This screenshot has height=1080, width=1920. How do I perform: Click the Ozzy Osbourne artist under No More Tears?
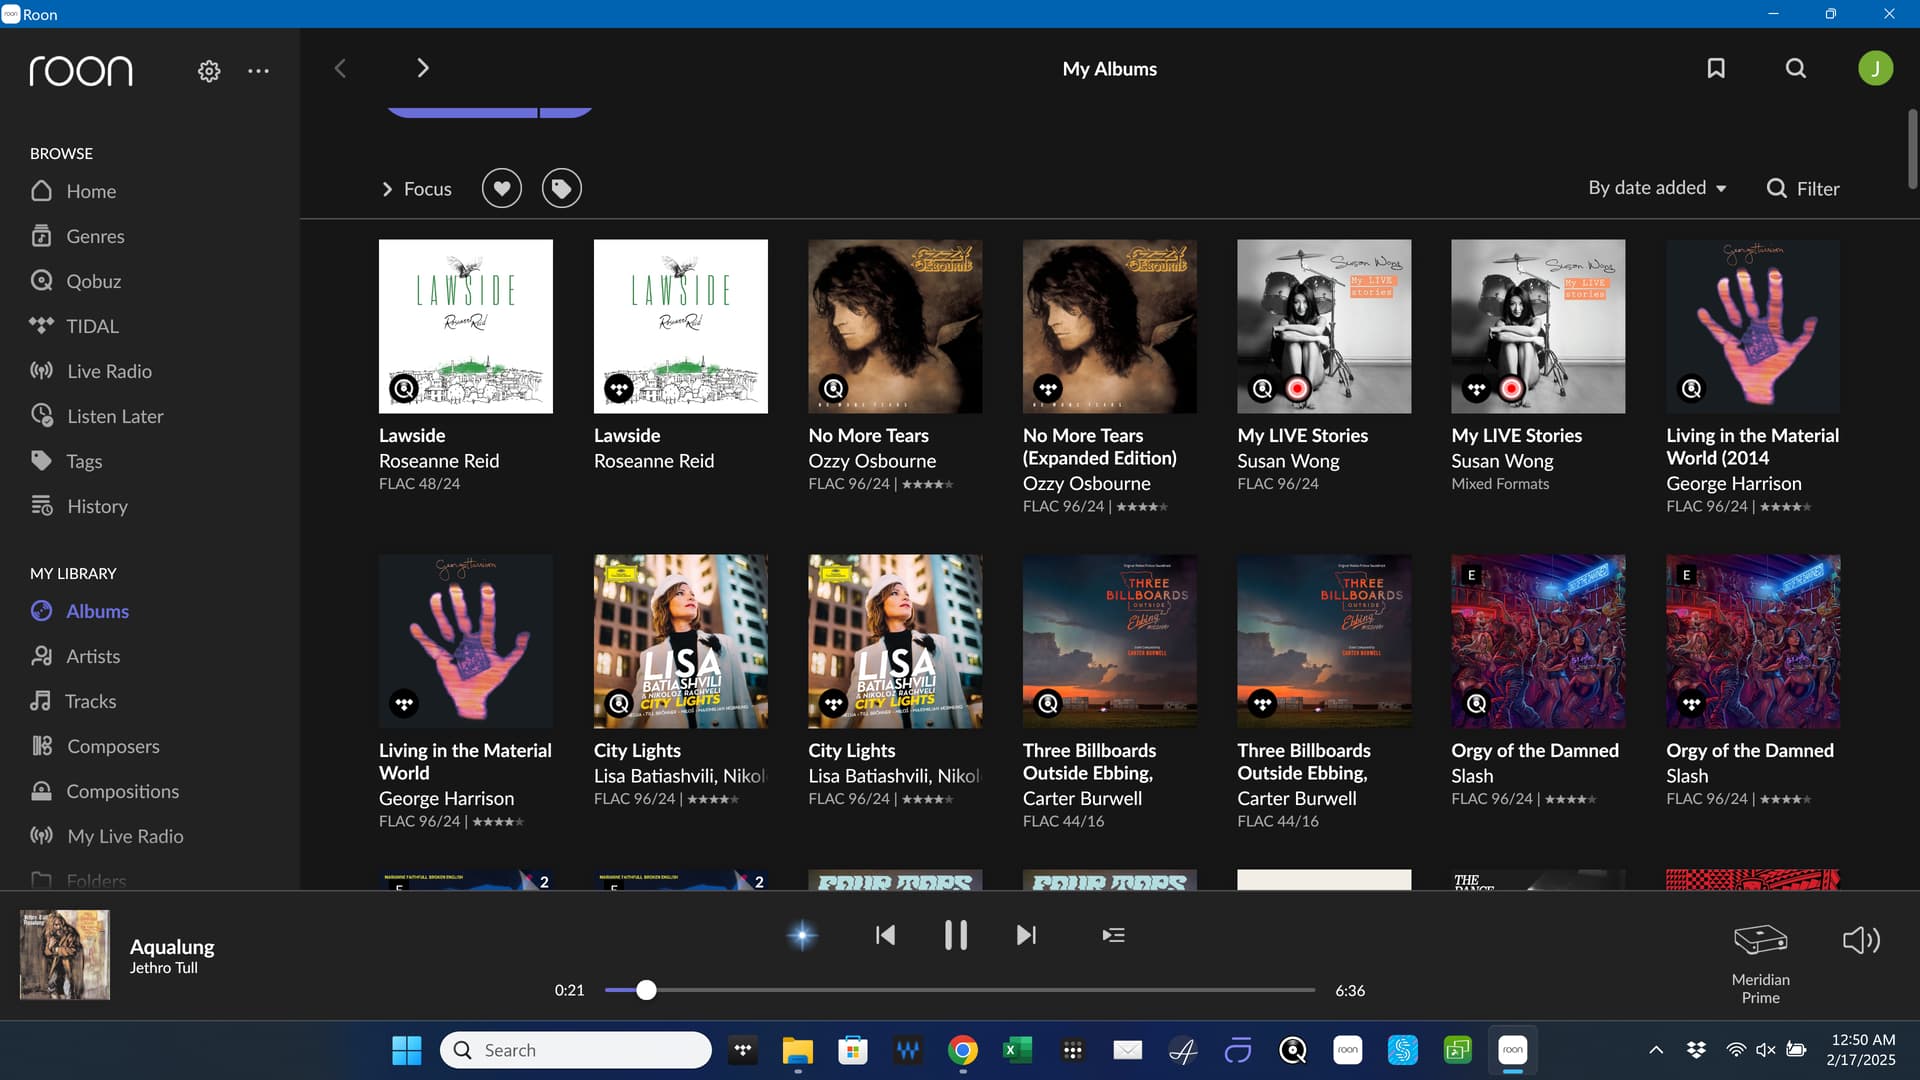point(872,461)
